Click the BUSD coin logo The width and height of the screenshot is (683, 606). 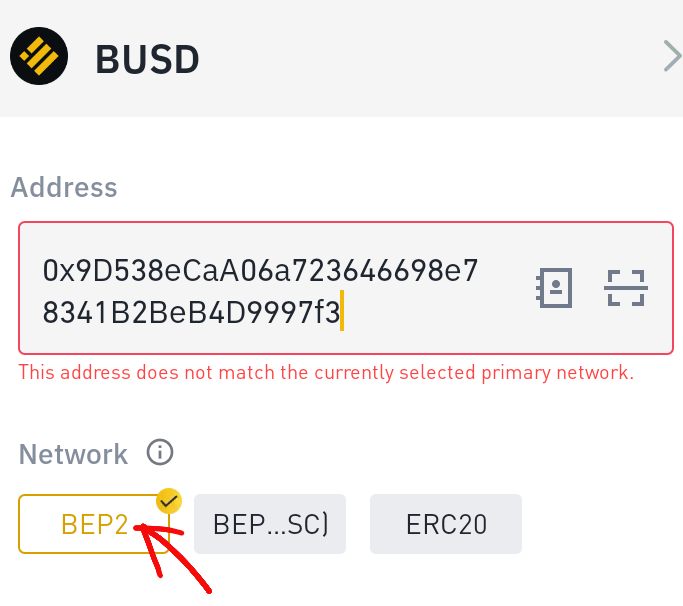click(x=39, y=55)
